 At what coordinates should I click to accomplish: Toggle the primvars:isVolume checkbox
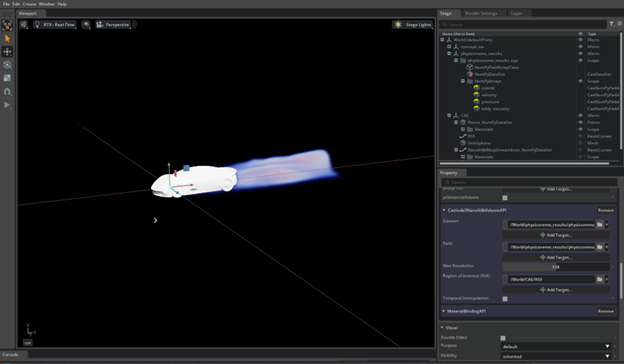(505, 198)
